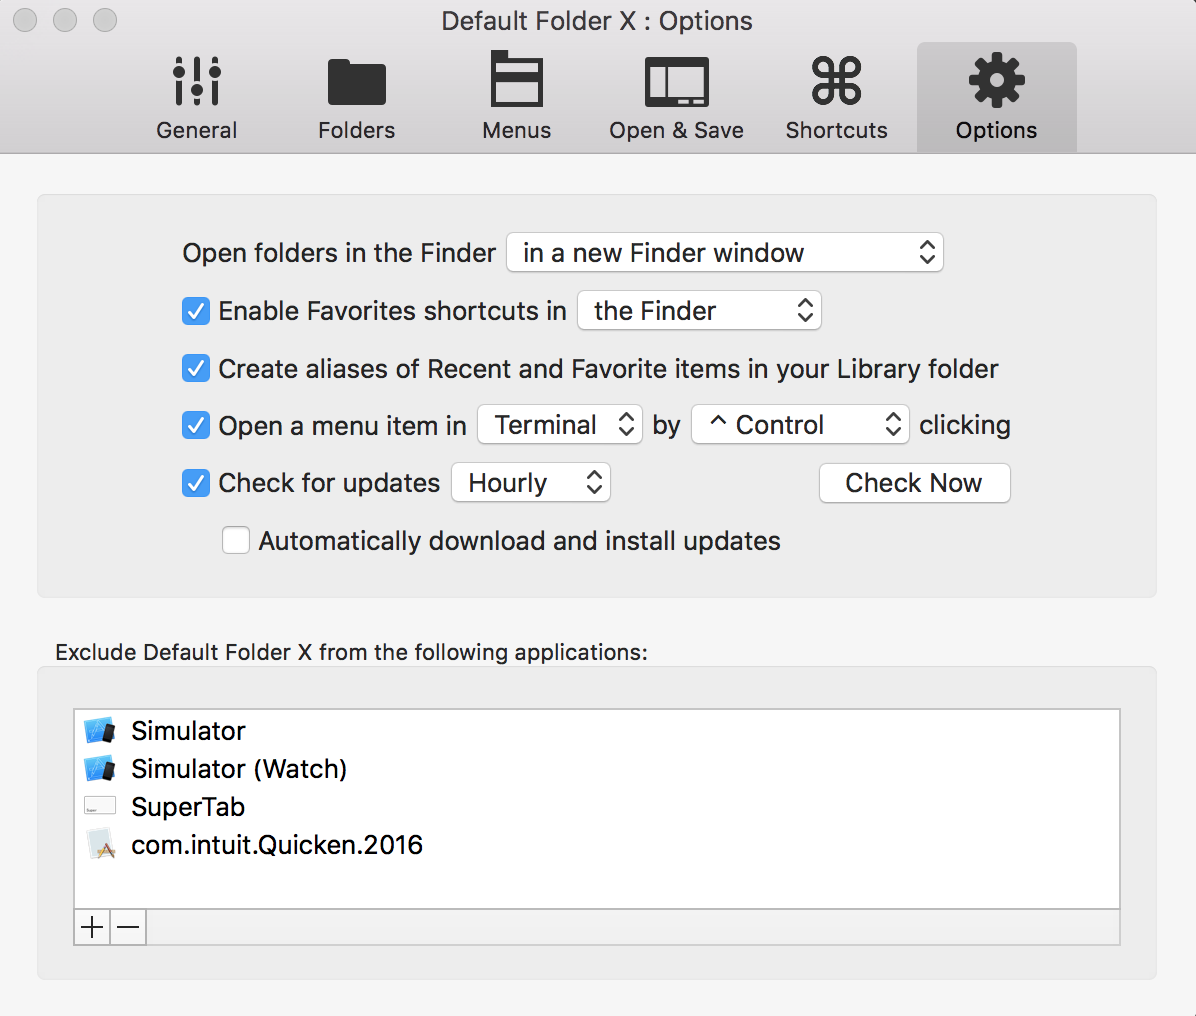Image resolution: width=1196 pixels, height=1016 pixels.
Task: Uncheck Create aliases of Recent and Favorite items
Action: pos(196,368)
